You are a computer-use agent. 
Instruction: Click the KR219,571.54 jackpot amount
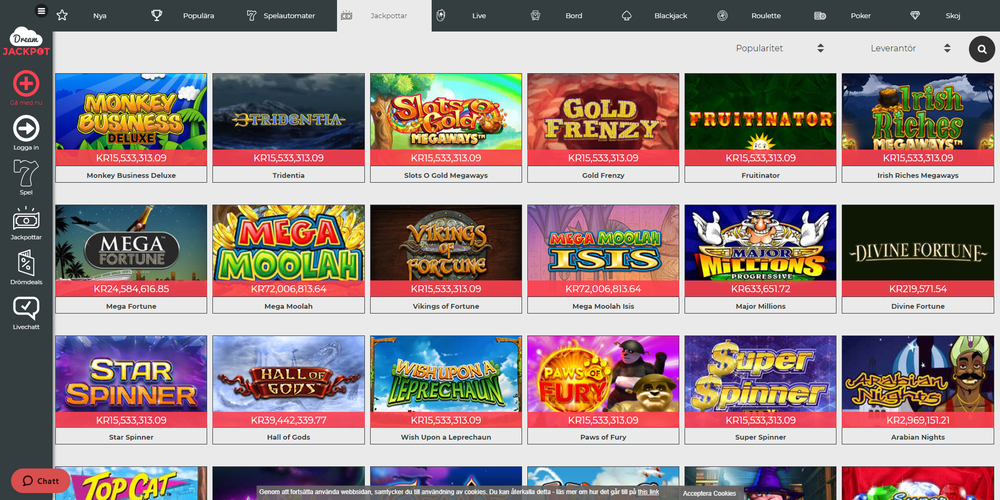[918, 289]
